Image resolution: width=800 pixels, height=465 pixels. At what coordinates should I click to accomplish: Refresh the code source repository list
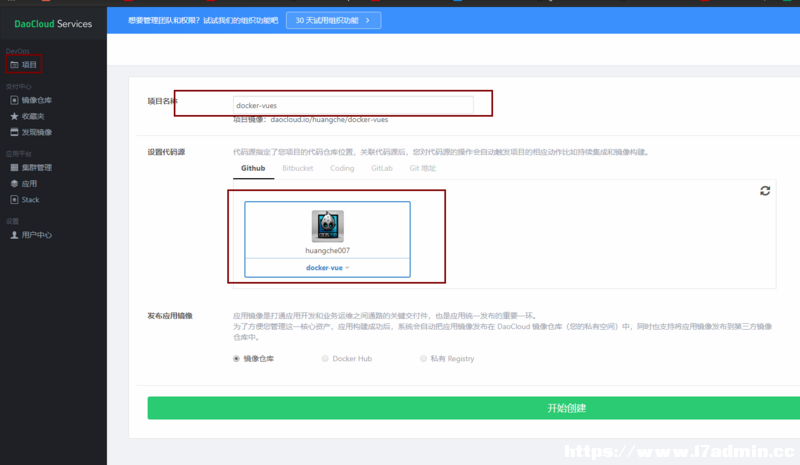tap(765, 191)
